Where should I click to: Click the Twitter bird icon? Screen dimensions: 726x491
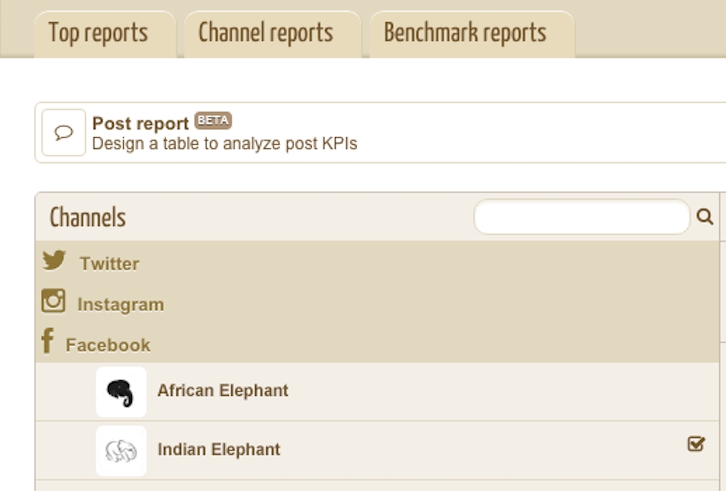pyautogui.click(x=54, y=260)
